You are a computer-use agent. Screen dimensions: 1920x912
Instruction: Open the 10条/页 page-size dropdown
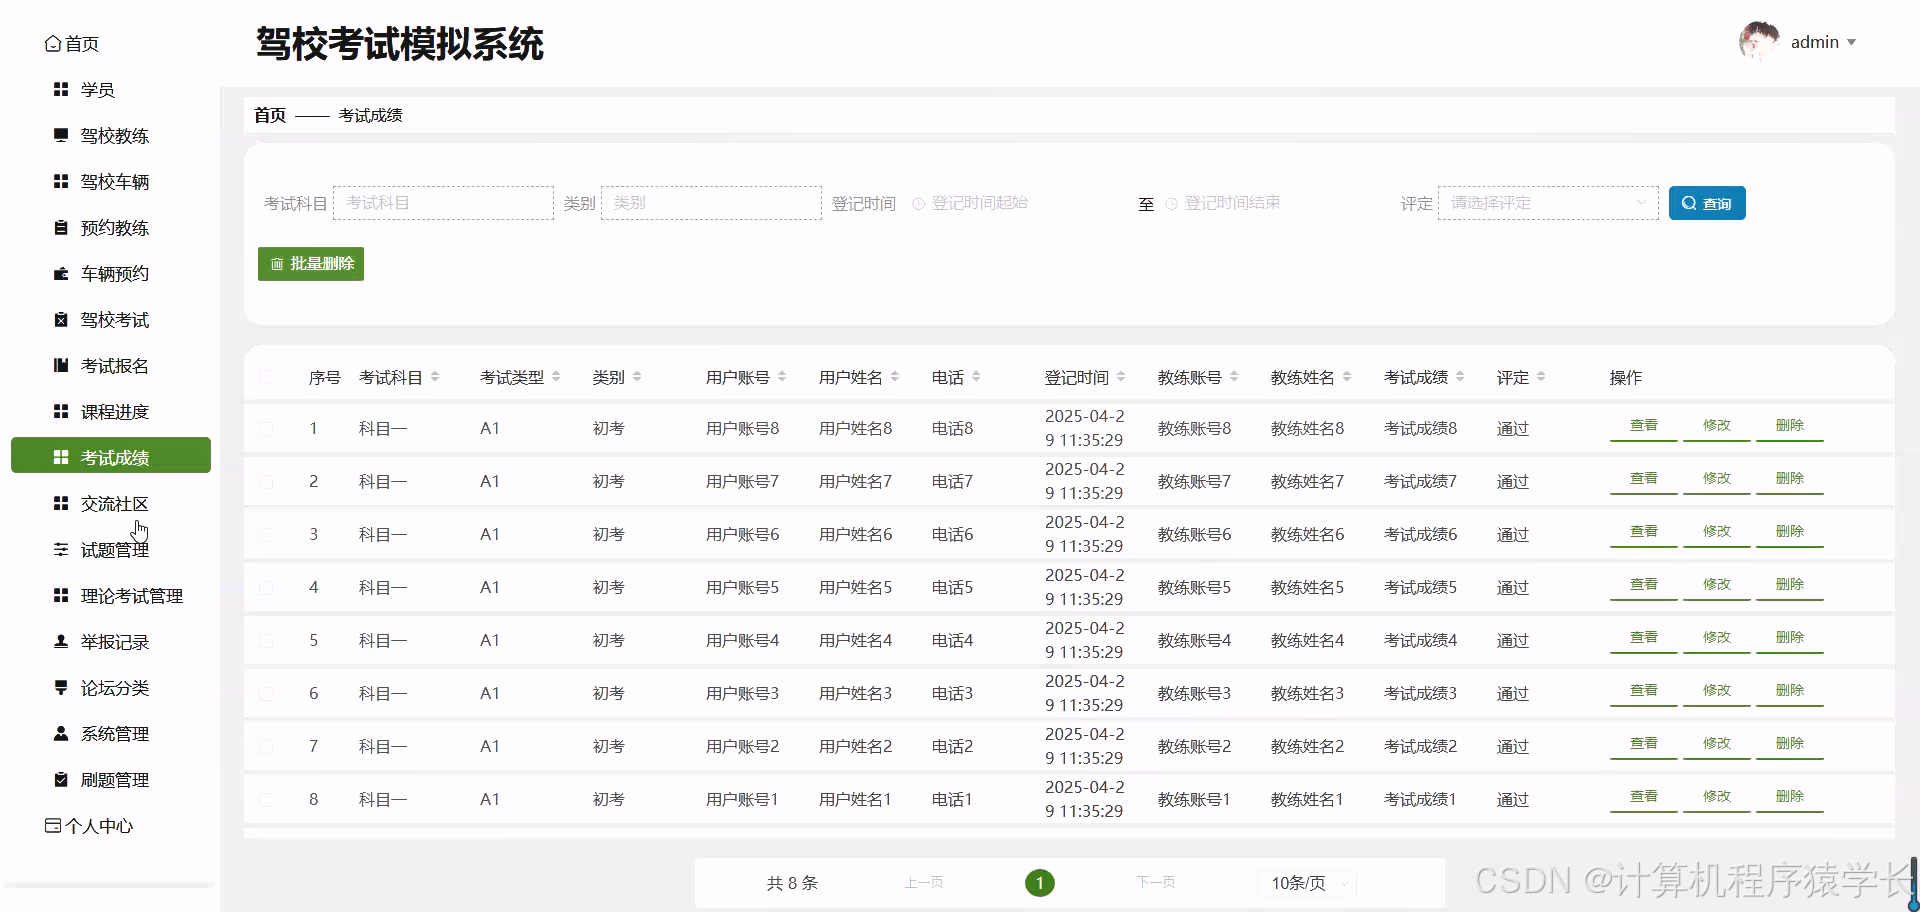tap(1306, 883)
